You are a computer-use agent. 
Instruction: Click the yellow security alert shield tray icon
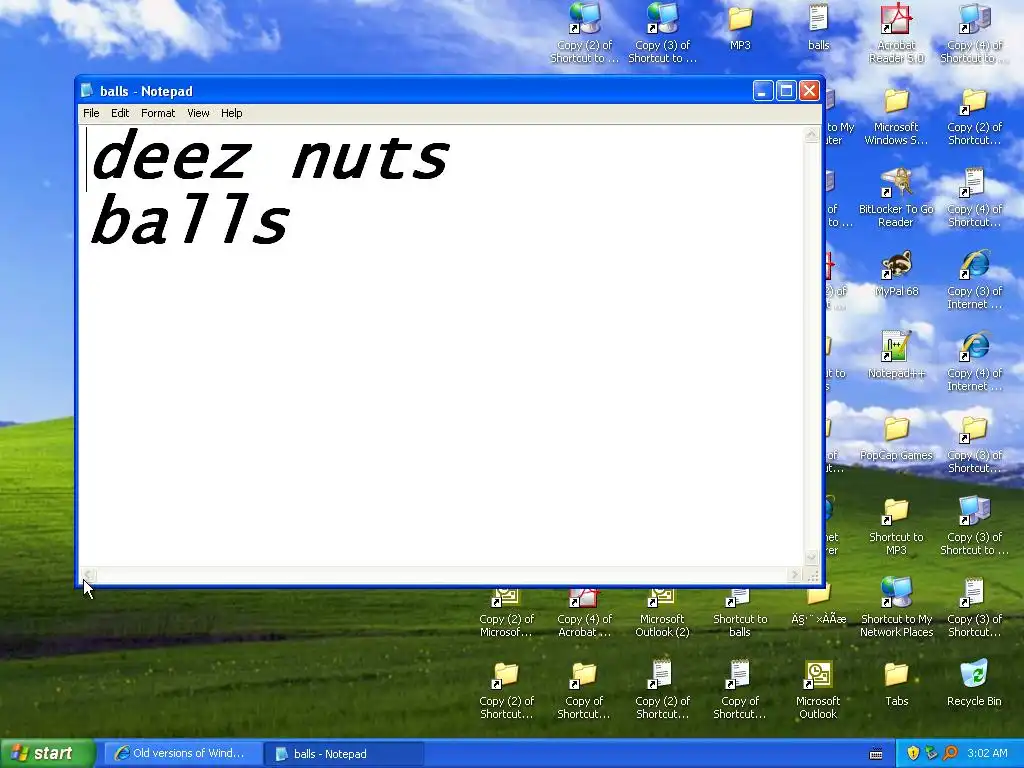[x=913, y=754]
